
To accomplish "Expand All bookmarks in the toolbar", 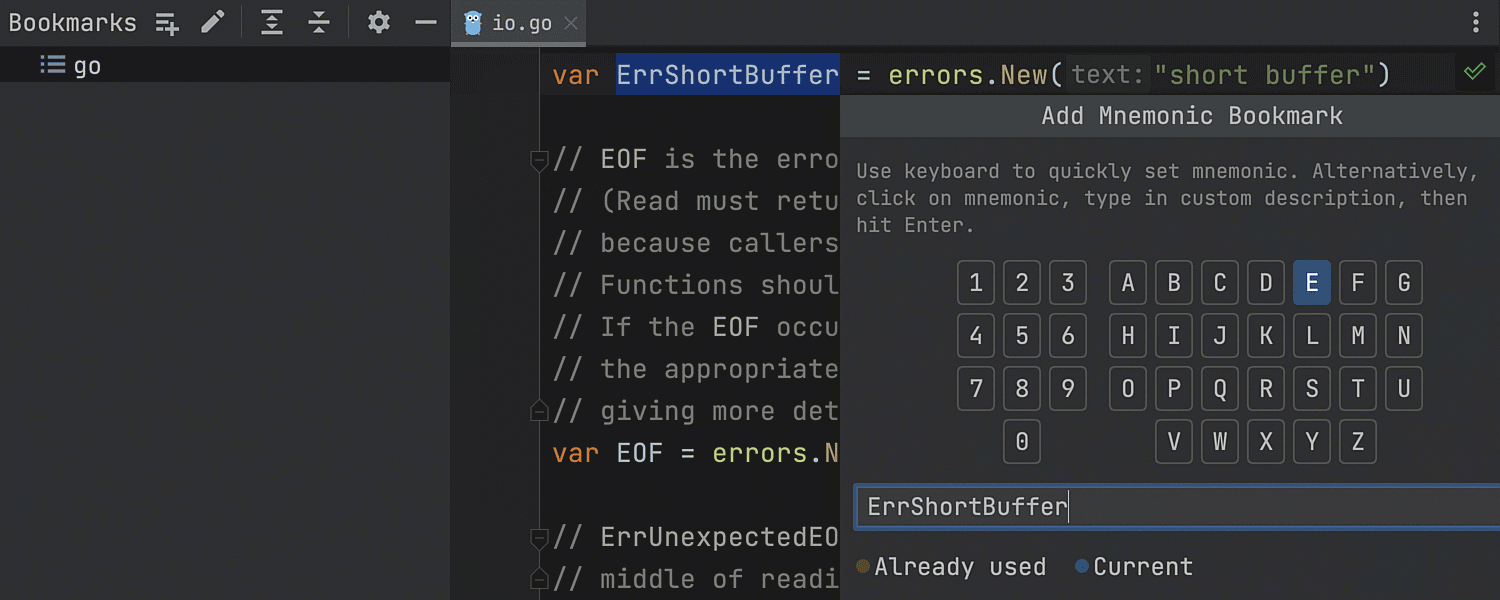I will coord(272,23).
